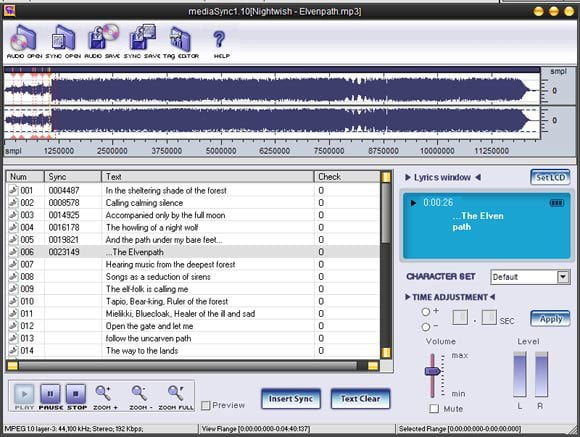
Task: Sort by the Check column header
Action: [x=347, y=177]
